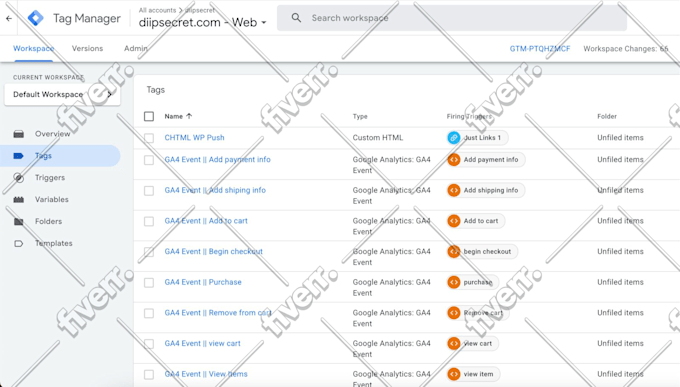The width and height of the screenshot is (680, 387).
Task: Click the Just Links trigger icon
Action: click(454, 138)
